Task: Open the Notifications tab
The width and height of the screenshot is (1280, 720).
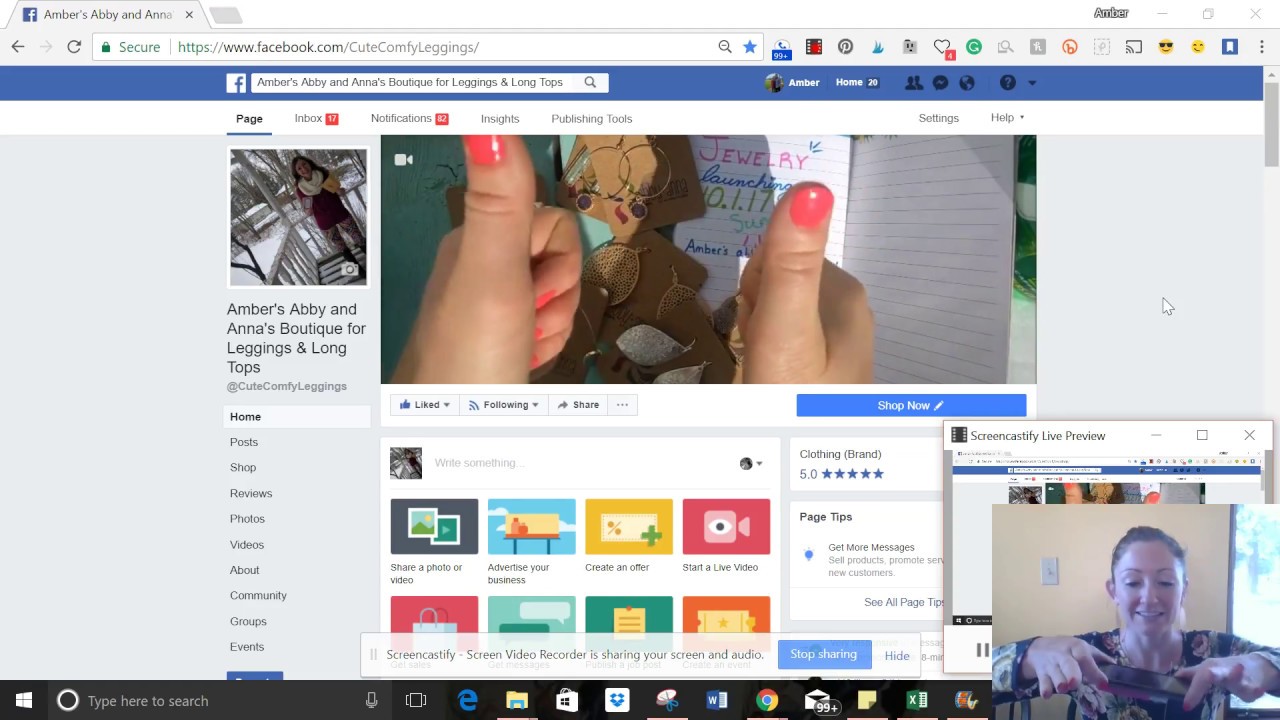Action: 409,118
